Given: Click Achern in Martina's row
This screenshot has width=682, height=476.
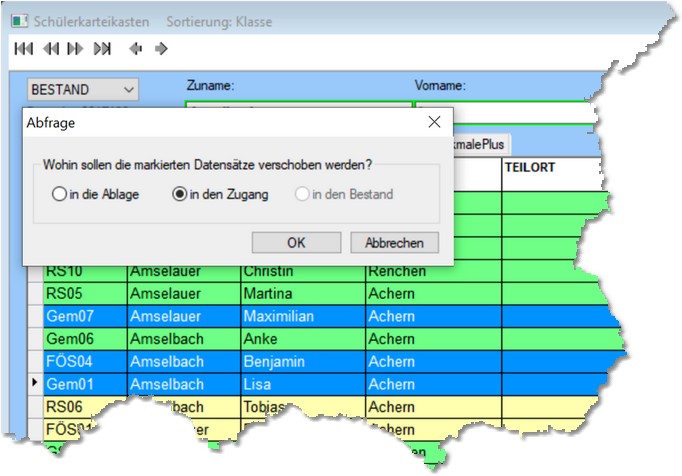Looking at the screenshot, I should [x=434, y=294].
